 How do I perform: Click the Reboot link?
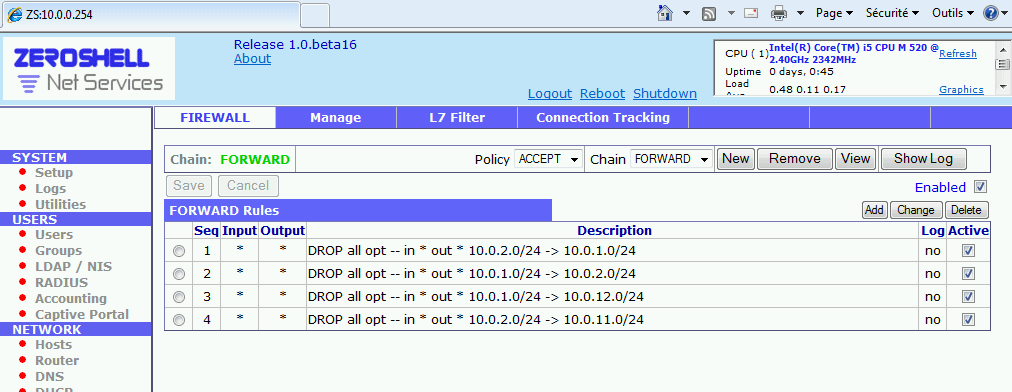pos(602,94)
